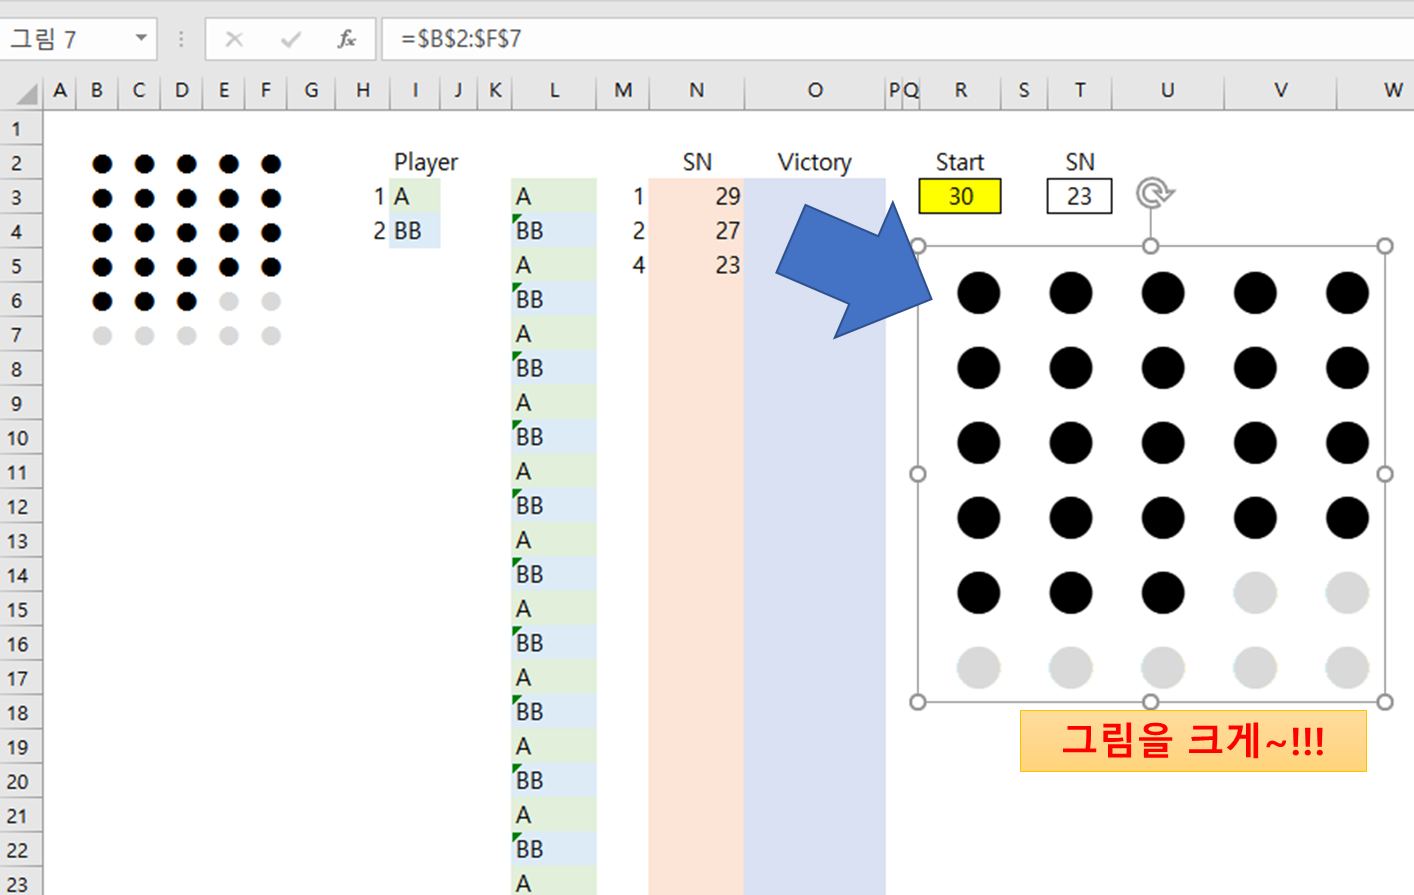Click the top-middle resize handle of picture
The width and height of the screenshot is (1414, 895).
click(x=1151, y=246)
